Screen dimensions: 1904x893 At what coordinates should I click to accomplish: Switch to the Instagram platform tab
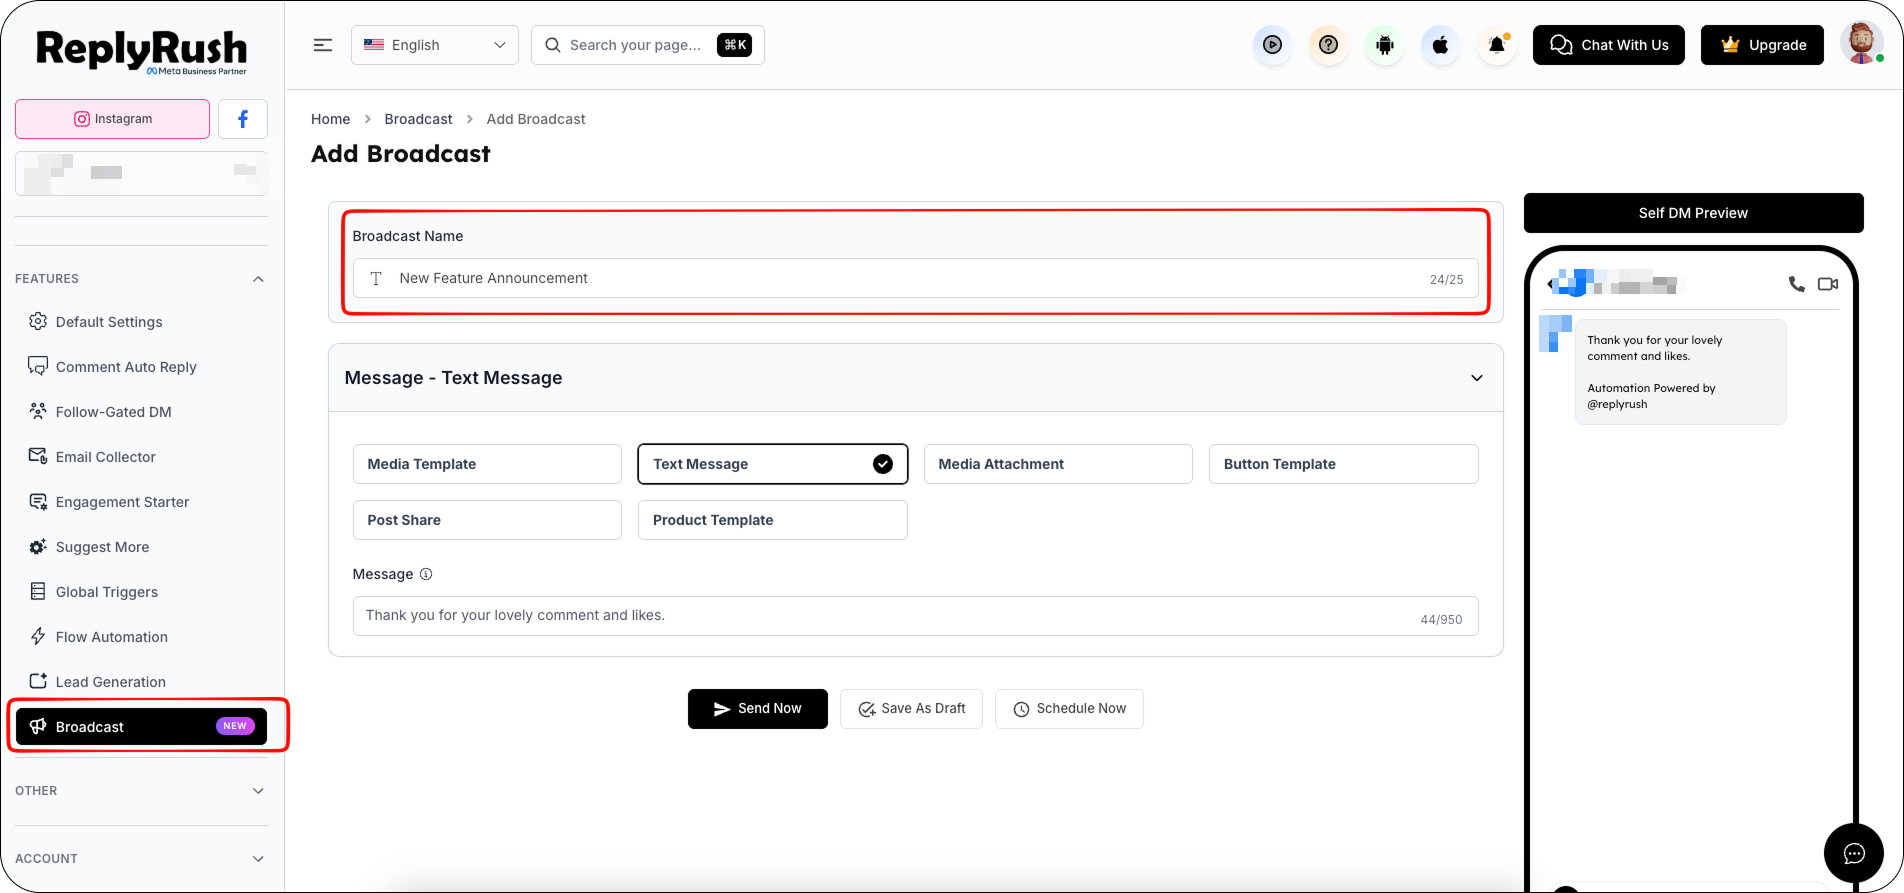(113, 119)
